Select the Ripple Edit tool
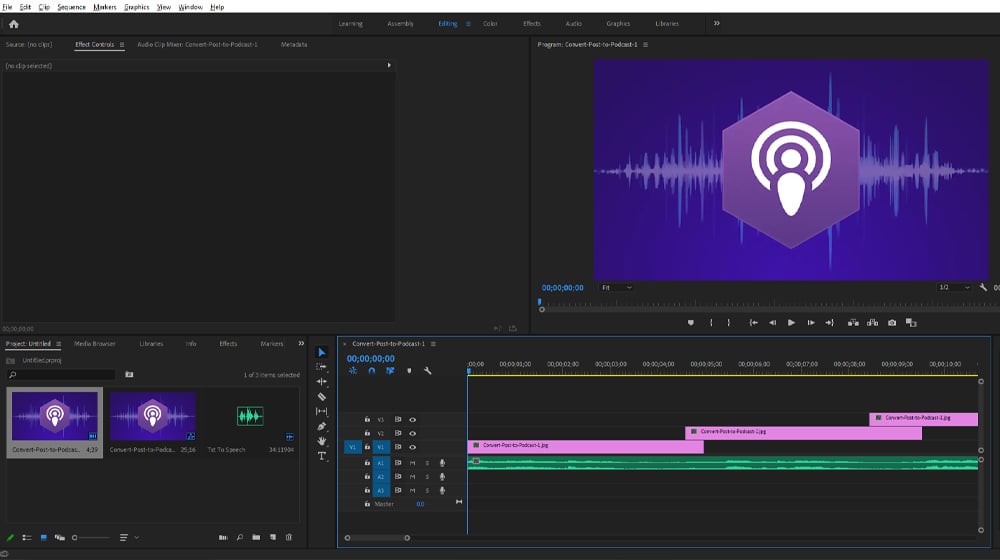 pyautogui.click(x=321, y=381)
